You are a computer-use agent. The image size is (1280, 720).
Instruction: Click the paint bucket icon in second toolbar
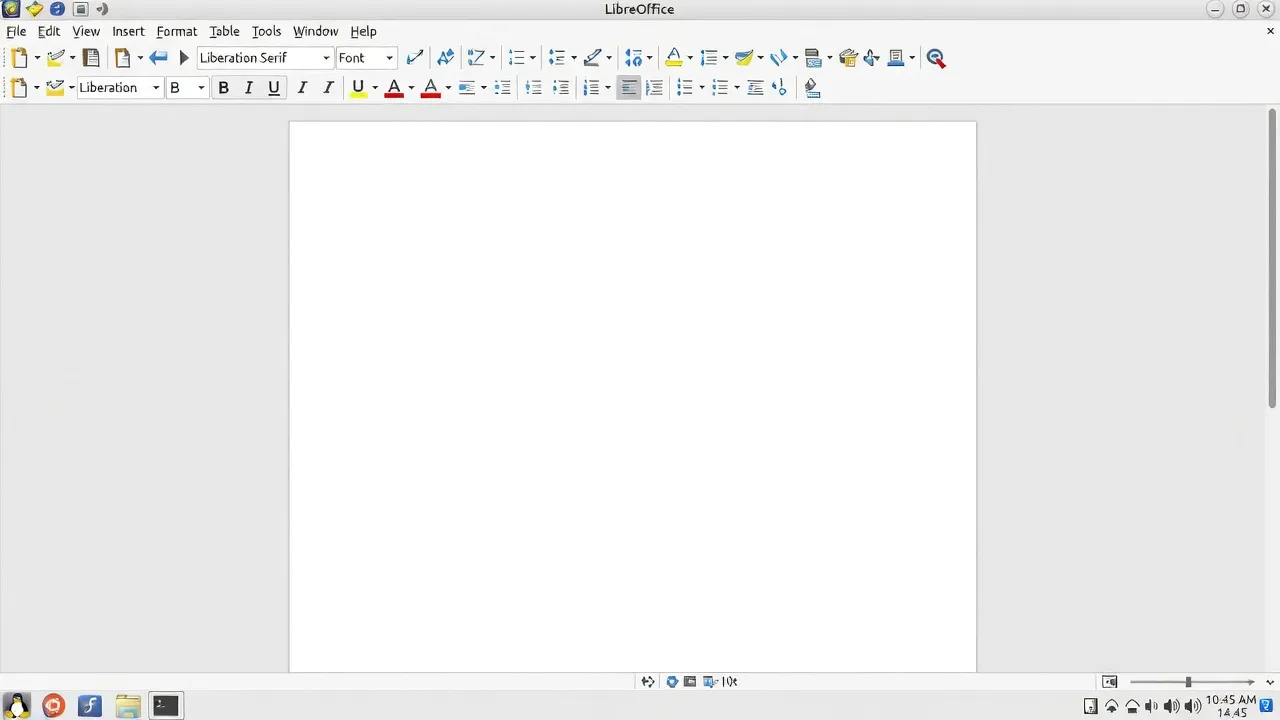(x=812, y=88)
